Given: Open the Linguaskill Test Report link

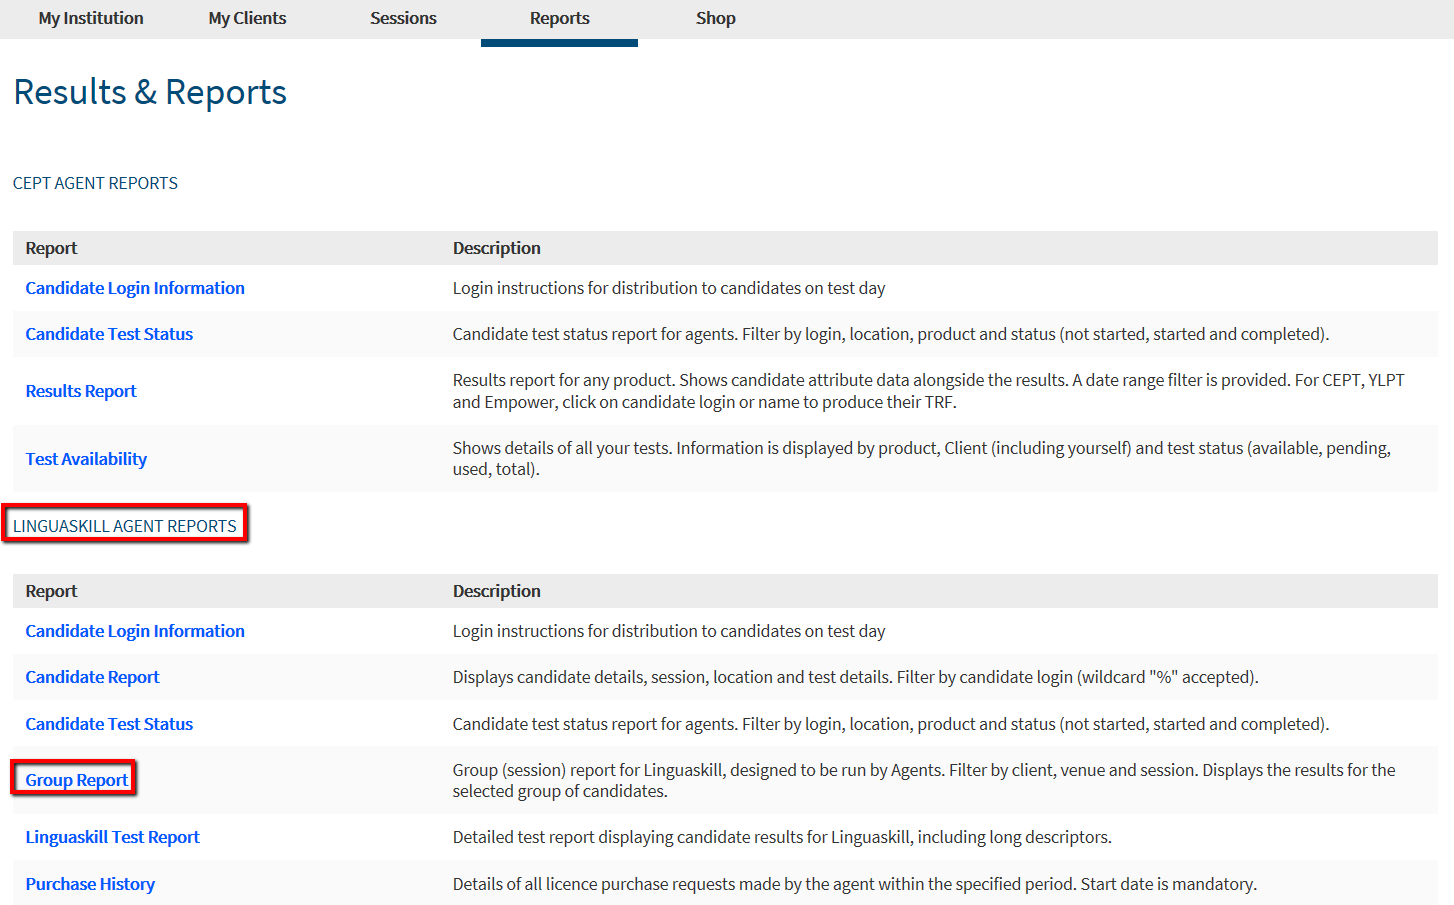Looking at the screenshot, I should [112, 837].
